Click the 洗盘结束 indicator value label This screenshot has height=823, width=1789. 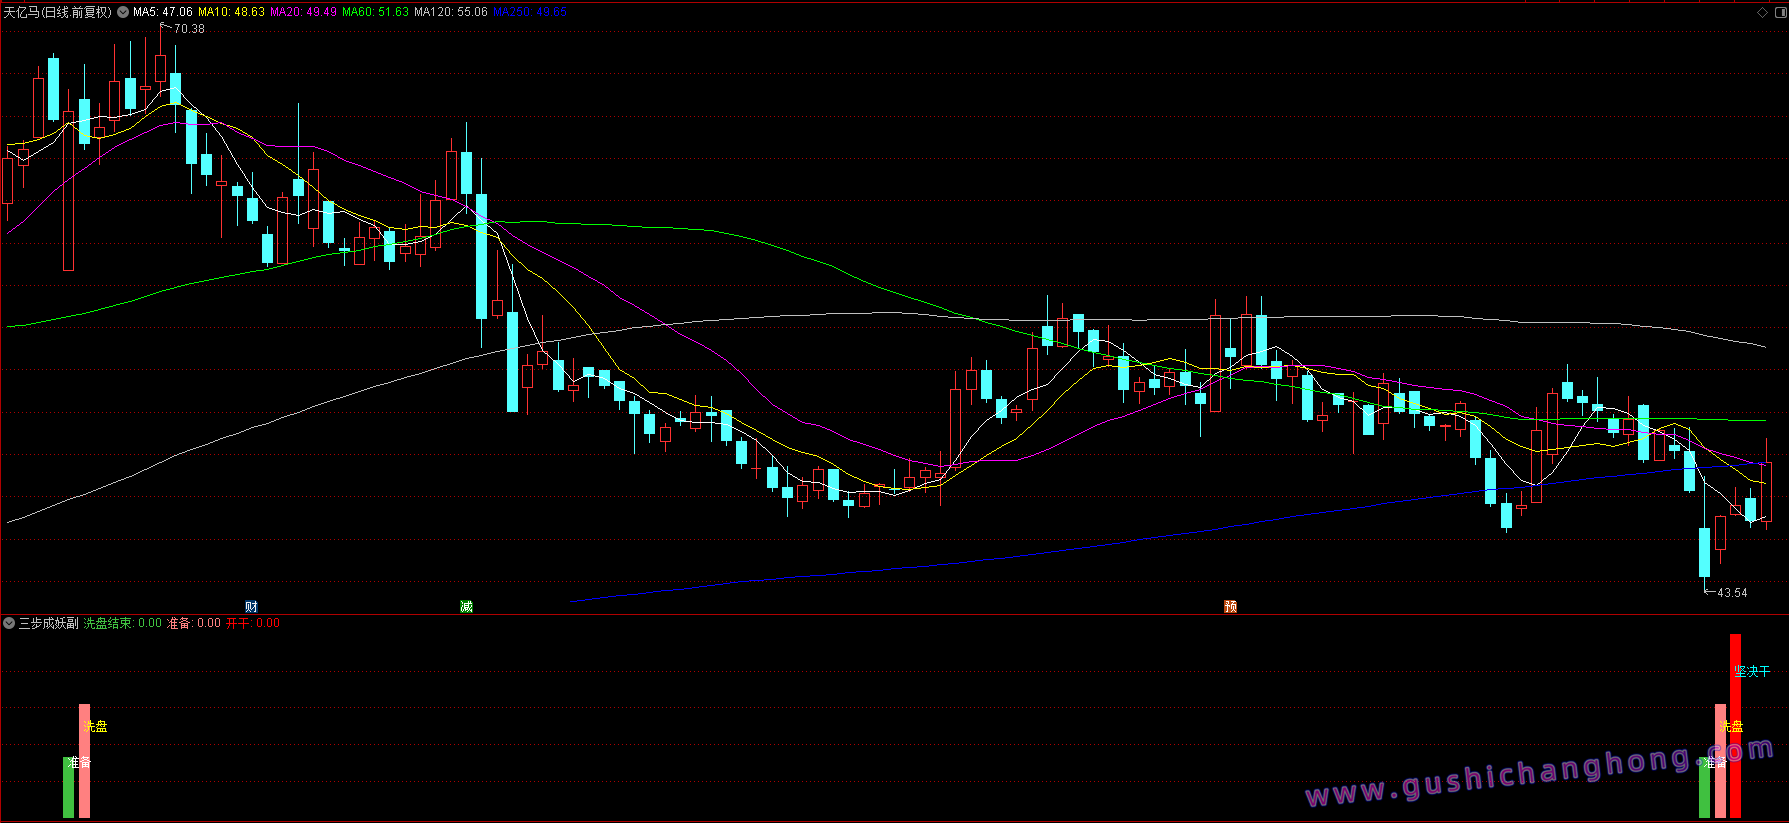(x=122, y=623)
